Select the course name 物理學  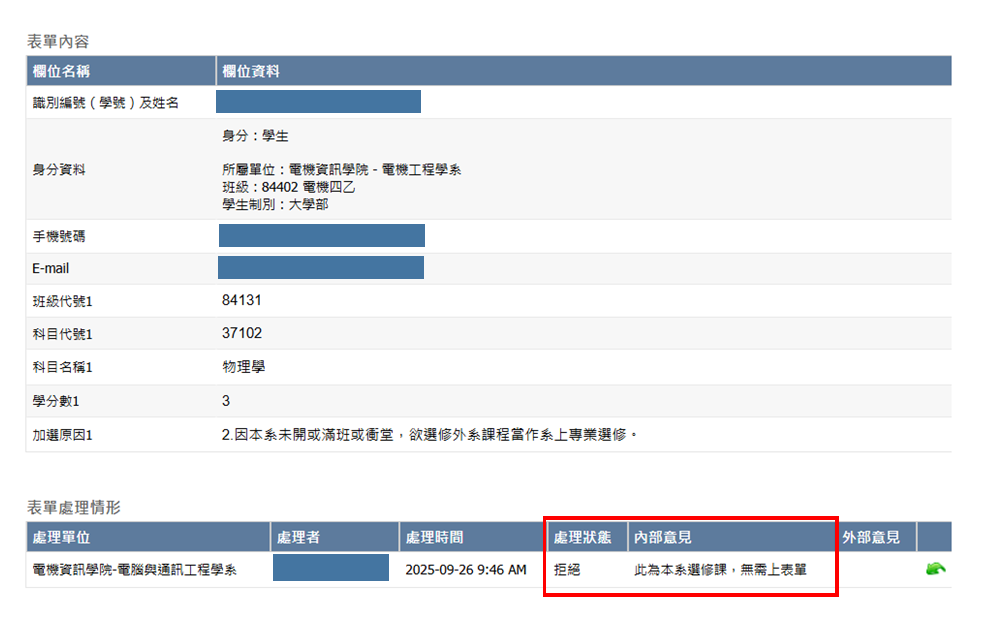[x=243, y=367]
